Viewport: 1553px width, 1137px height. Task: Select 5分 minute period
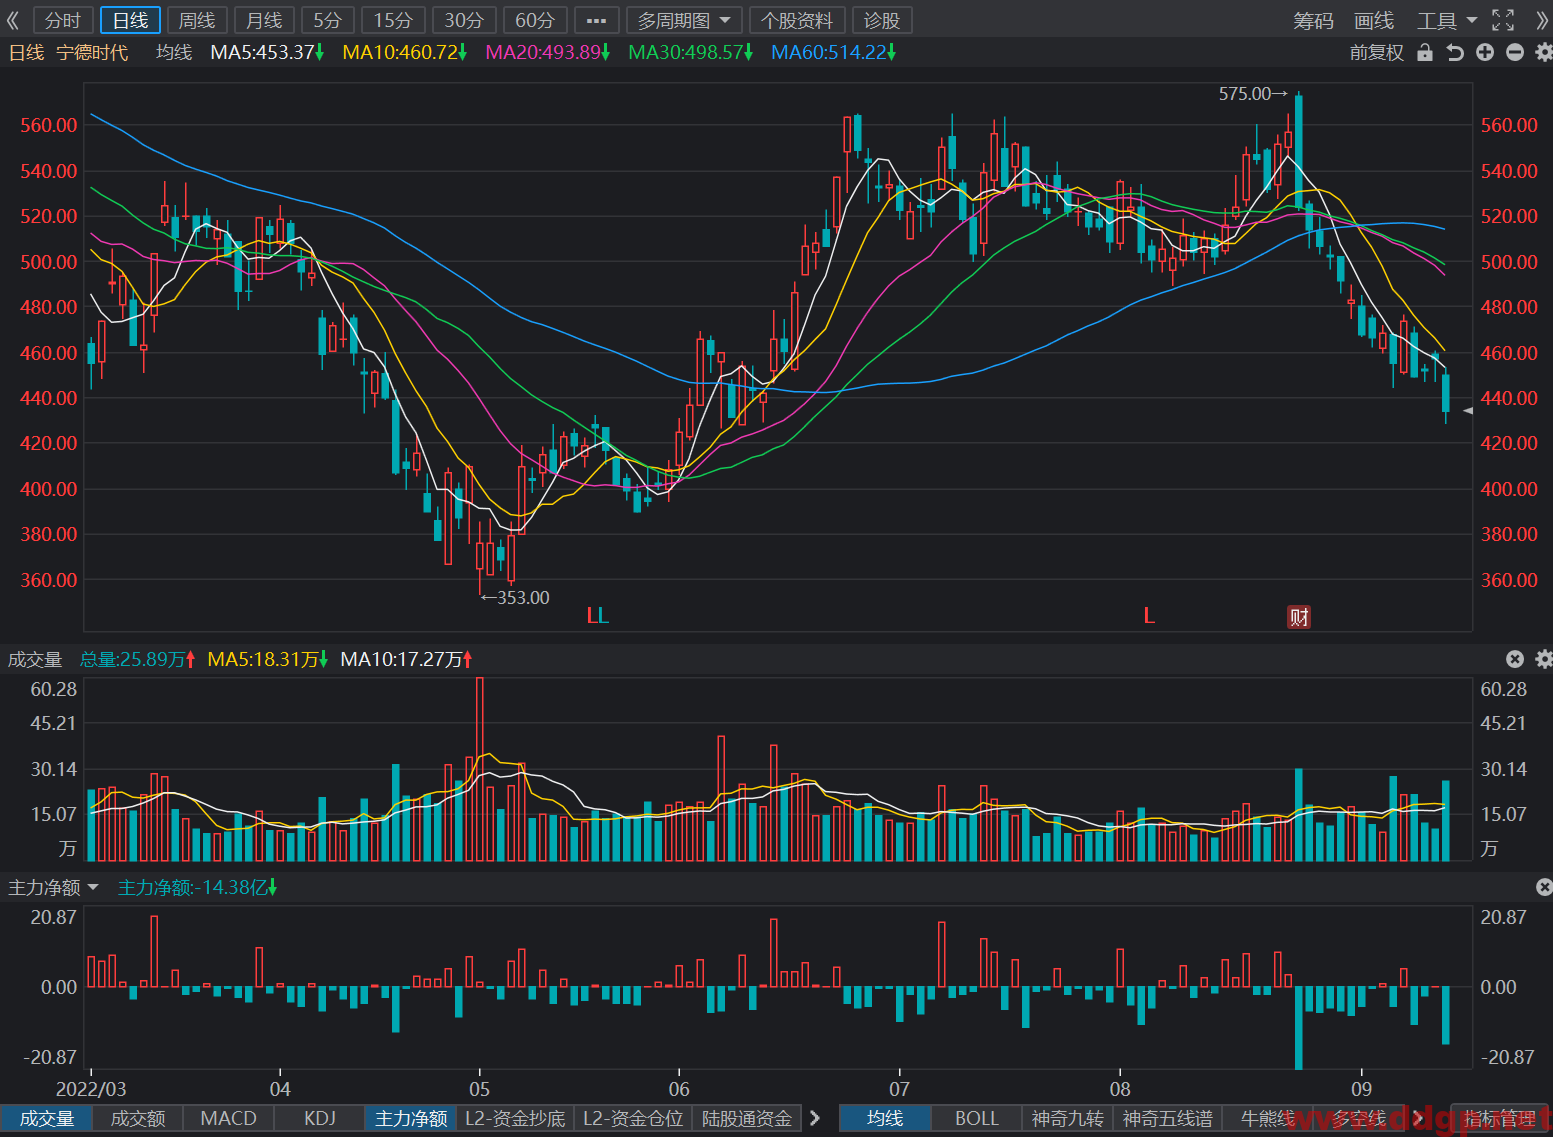click(x=328, y=20)
